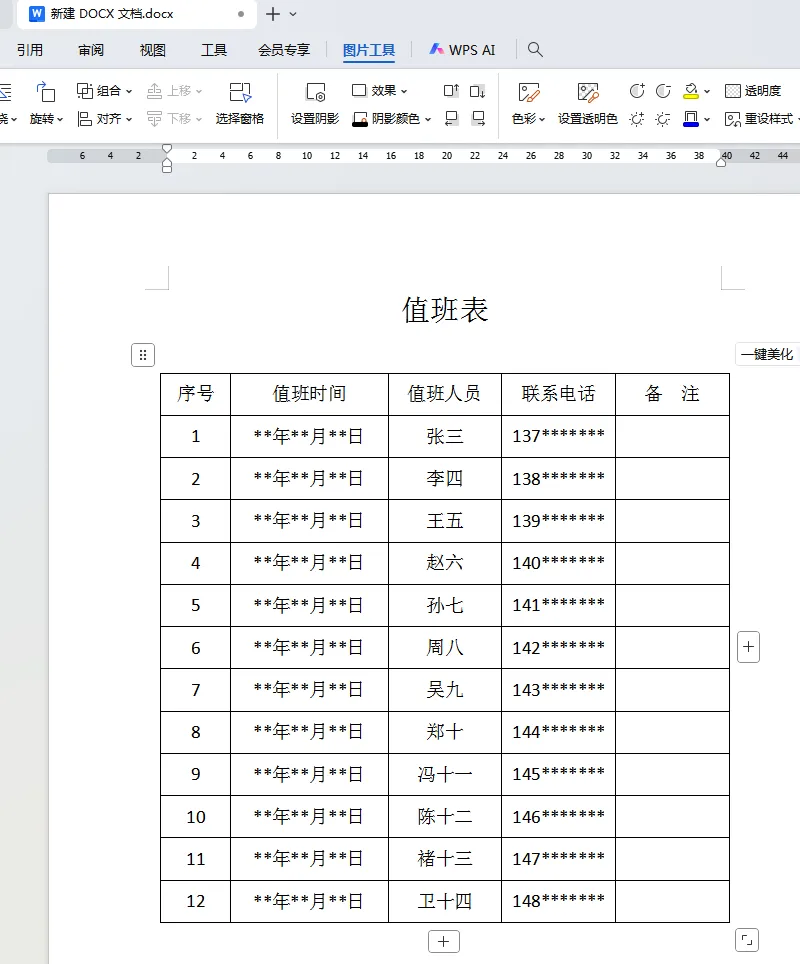This screenshot has height=964, width=800.
Task: Select the 新建 DOCX 文档.docx document tab
Action: 137,14
